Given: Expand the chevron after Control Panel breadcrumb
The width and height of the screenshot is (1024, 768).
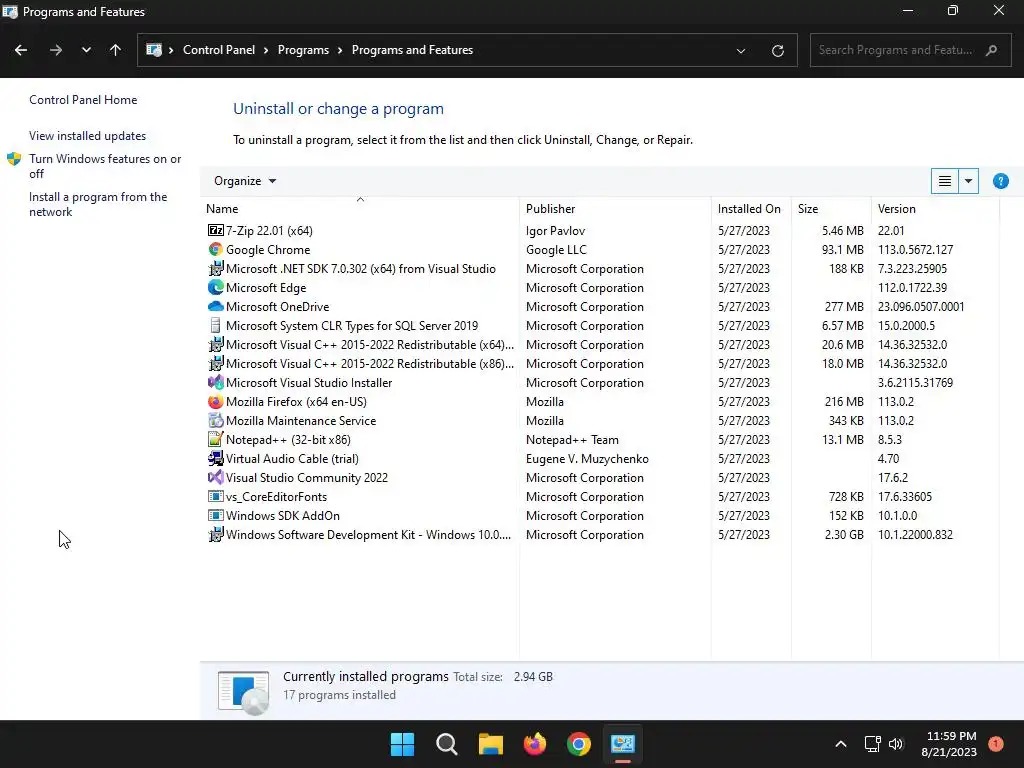Looking at the screenshot, I should [x=266, y=50].
